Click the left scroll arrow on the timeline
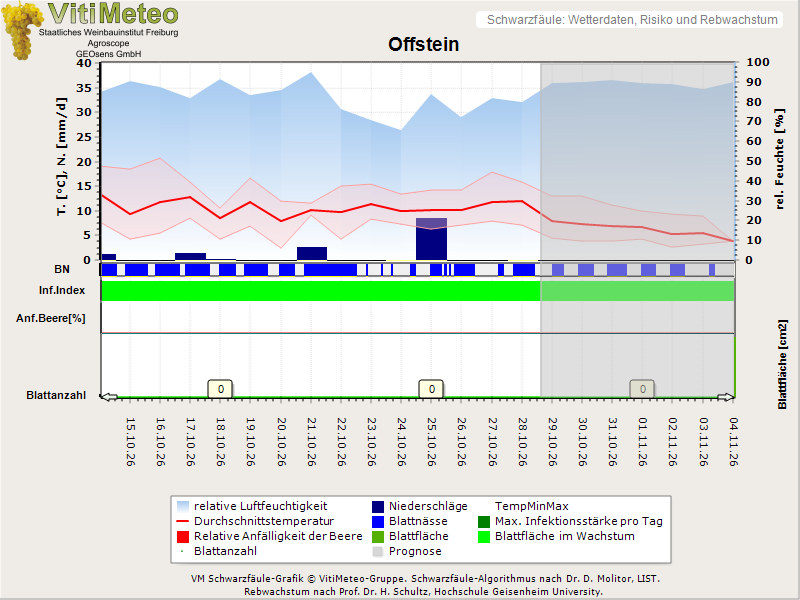The image size is (800, 600). click(x=108, y=397)
